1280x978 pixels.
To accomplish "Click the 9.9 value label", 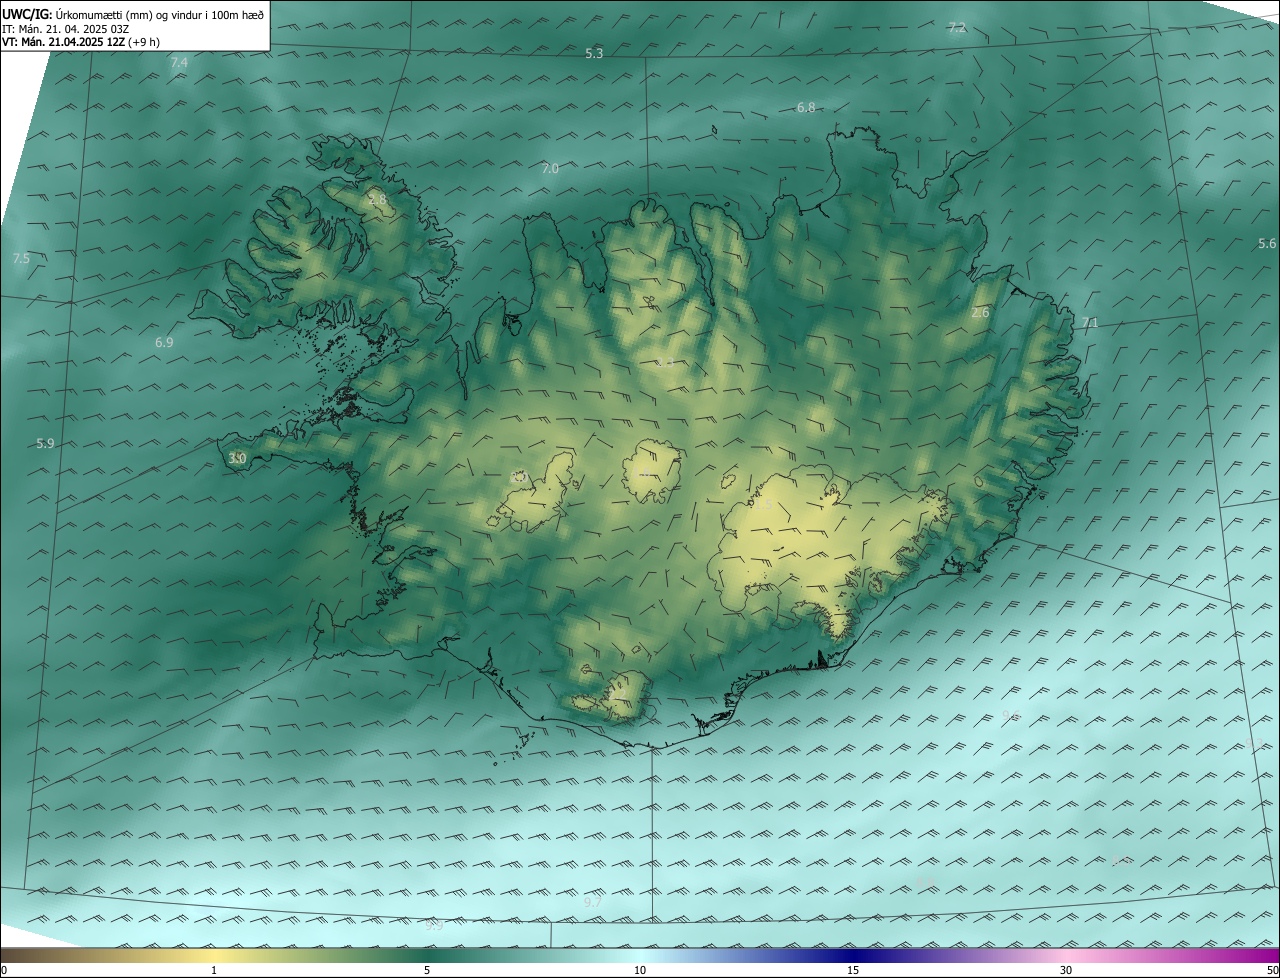I will pos(434,926).
